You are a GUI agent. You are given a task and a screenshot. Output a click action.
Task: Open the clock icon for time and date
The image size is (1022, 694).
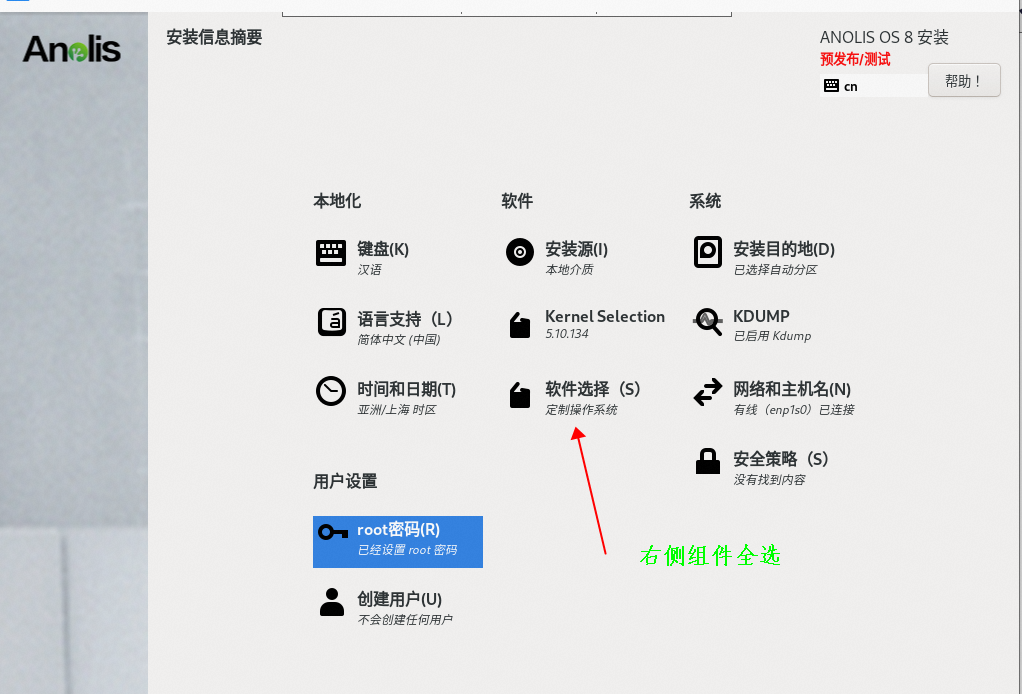click(x=331, y=391)
